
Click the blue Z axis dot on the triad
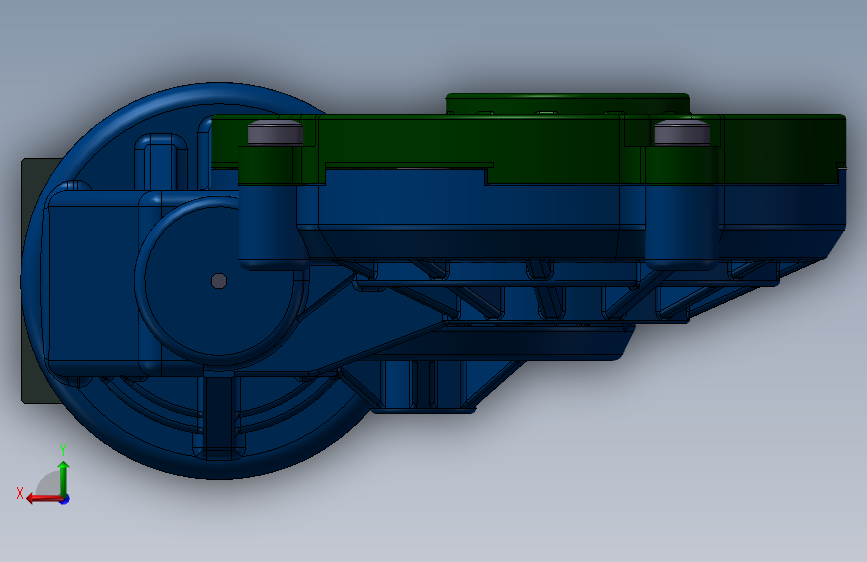[x=65, y=499]
